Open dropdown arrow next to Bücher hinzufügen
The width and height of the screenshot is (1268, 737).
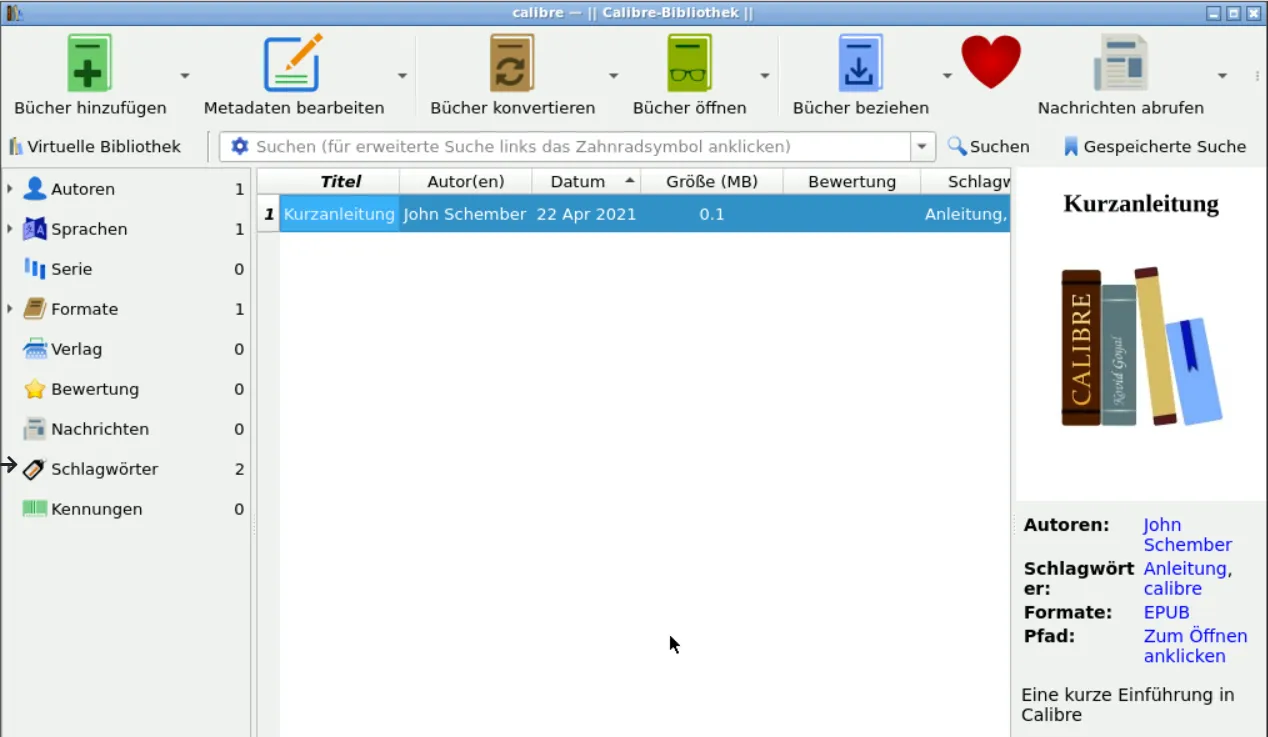click(185, 75)
